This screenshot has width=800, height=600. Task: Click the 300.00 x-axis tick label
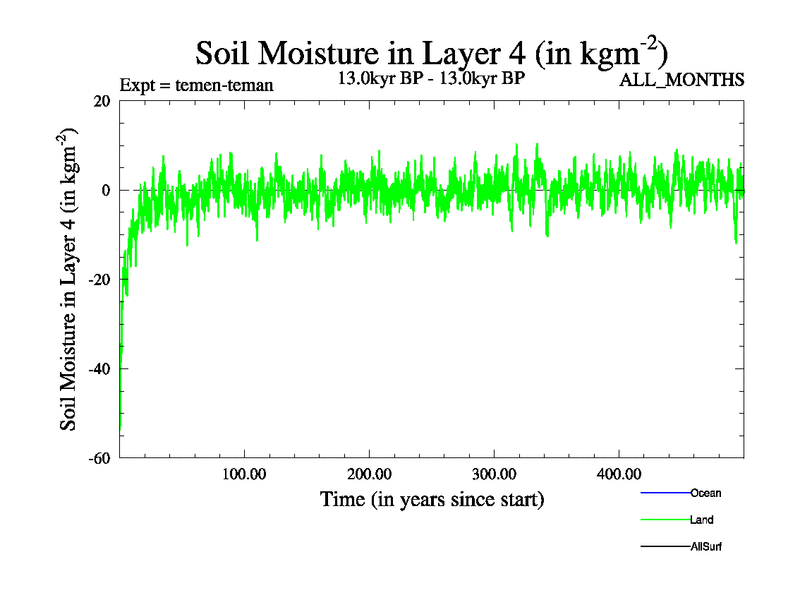point(494,473)
